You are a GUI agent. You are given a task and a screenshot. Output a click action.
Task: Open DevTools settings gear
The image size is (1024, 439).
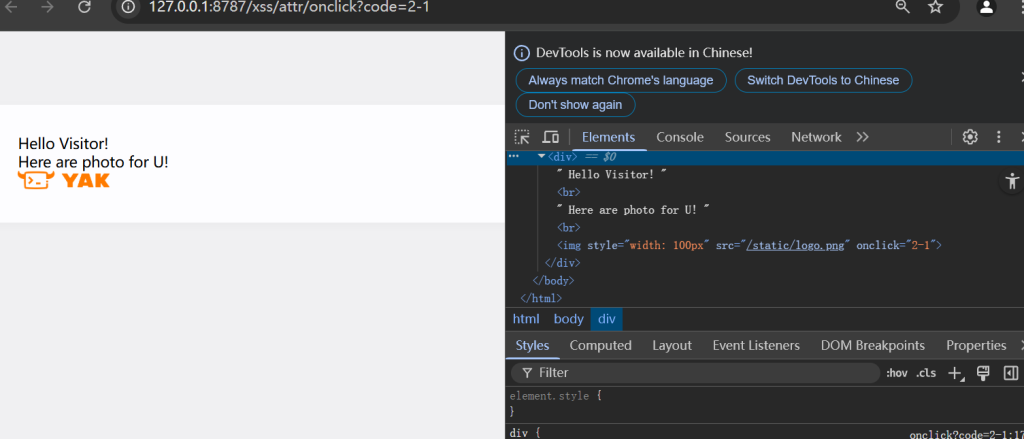pos(969,137)
